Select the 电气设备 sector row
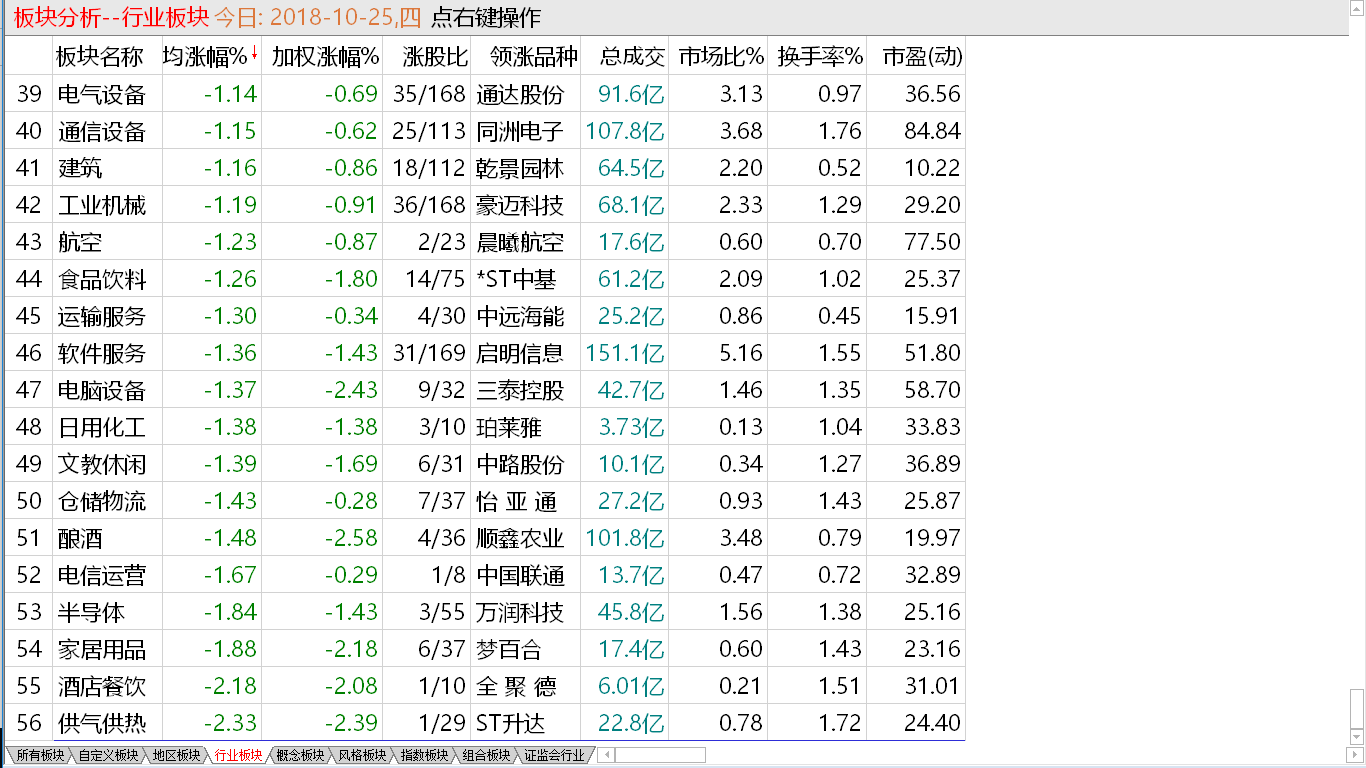Screen dimensions: 1366x768 click(485, 94)
